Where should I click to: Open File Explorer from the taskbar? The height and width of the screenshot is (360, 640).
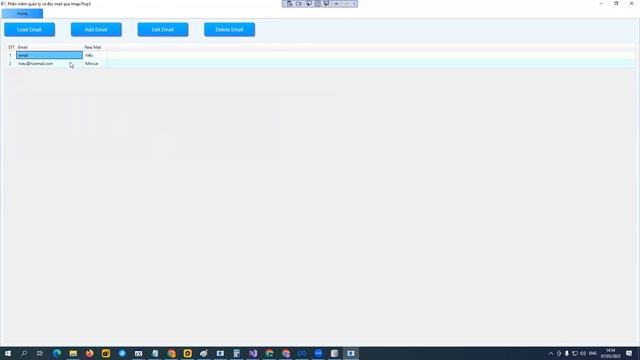click(73, 353)
